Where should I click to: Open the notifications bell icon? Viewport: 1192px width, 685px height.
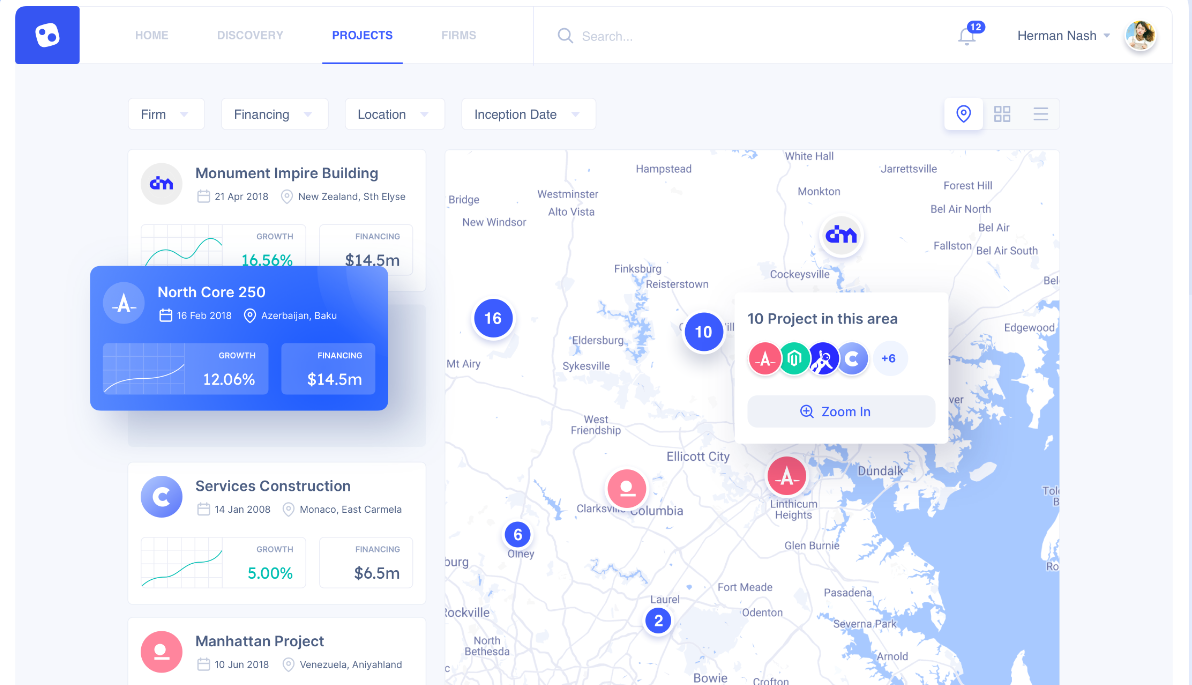(967, 36)
